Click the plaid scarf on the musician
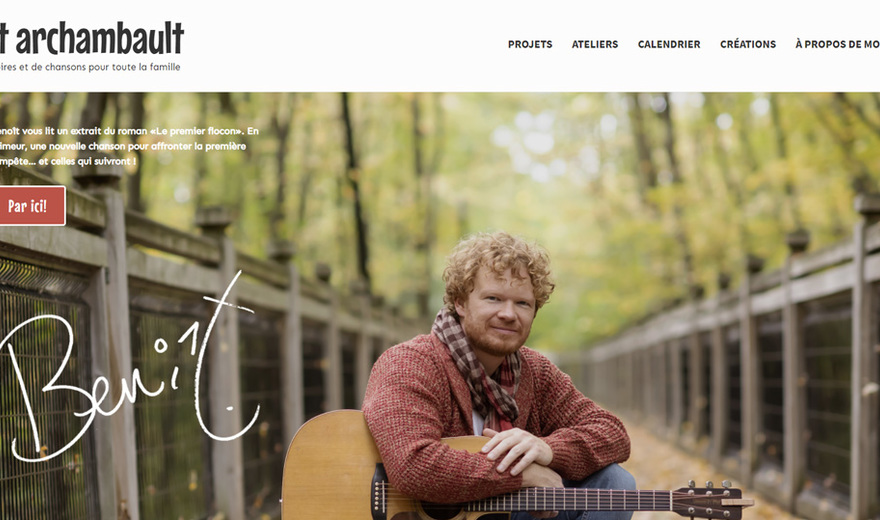 pos(483,370)
